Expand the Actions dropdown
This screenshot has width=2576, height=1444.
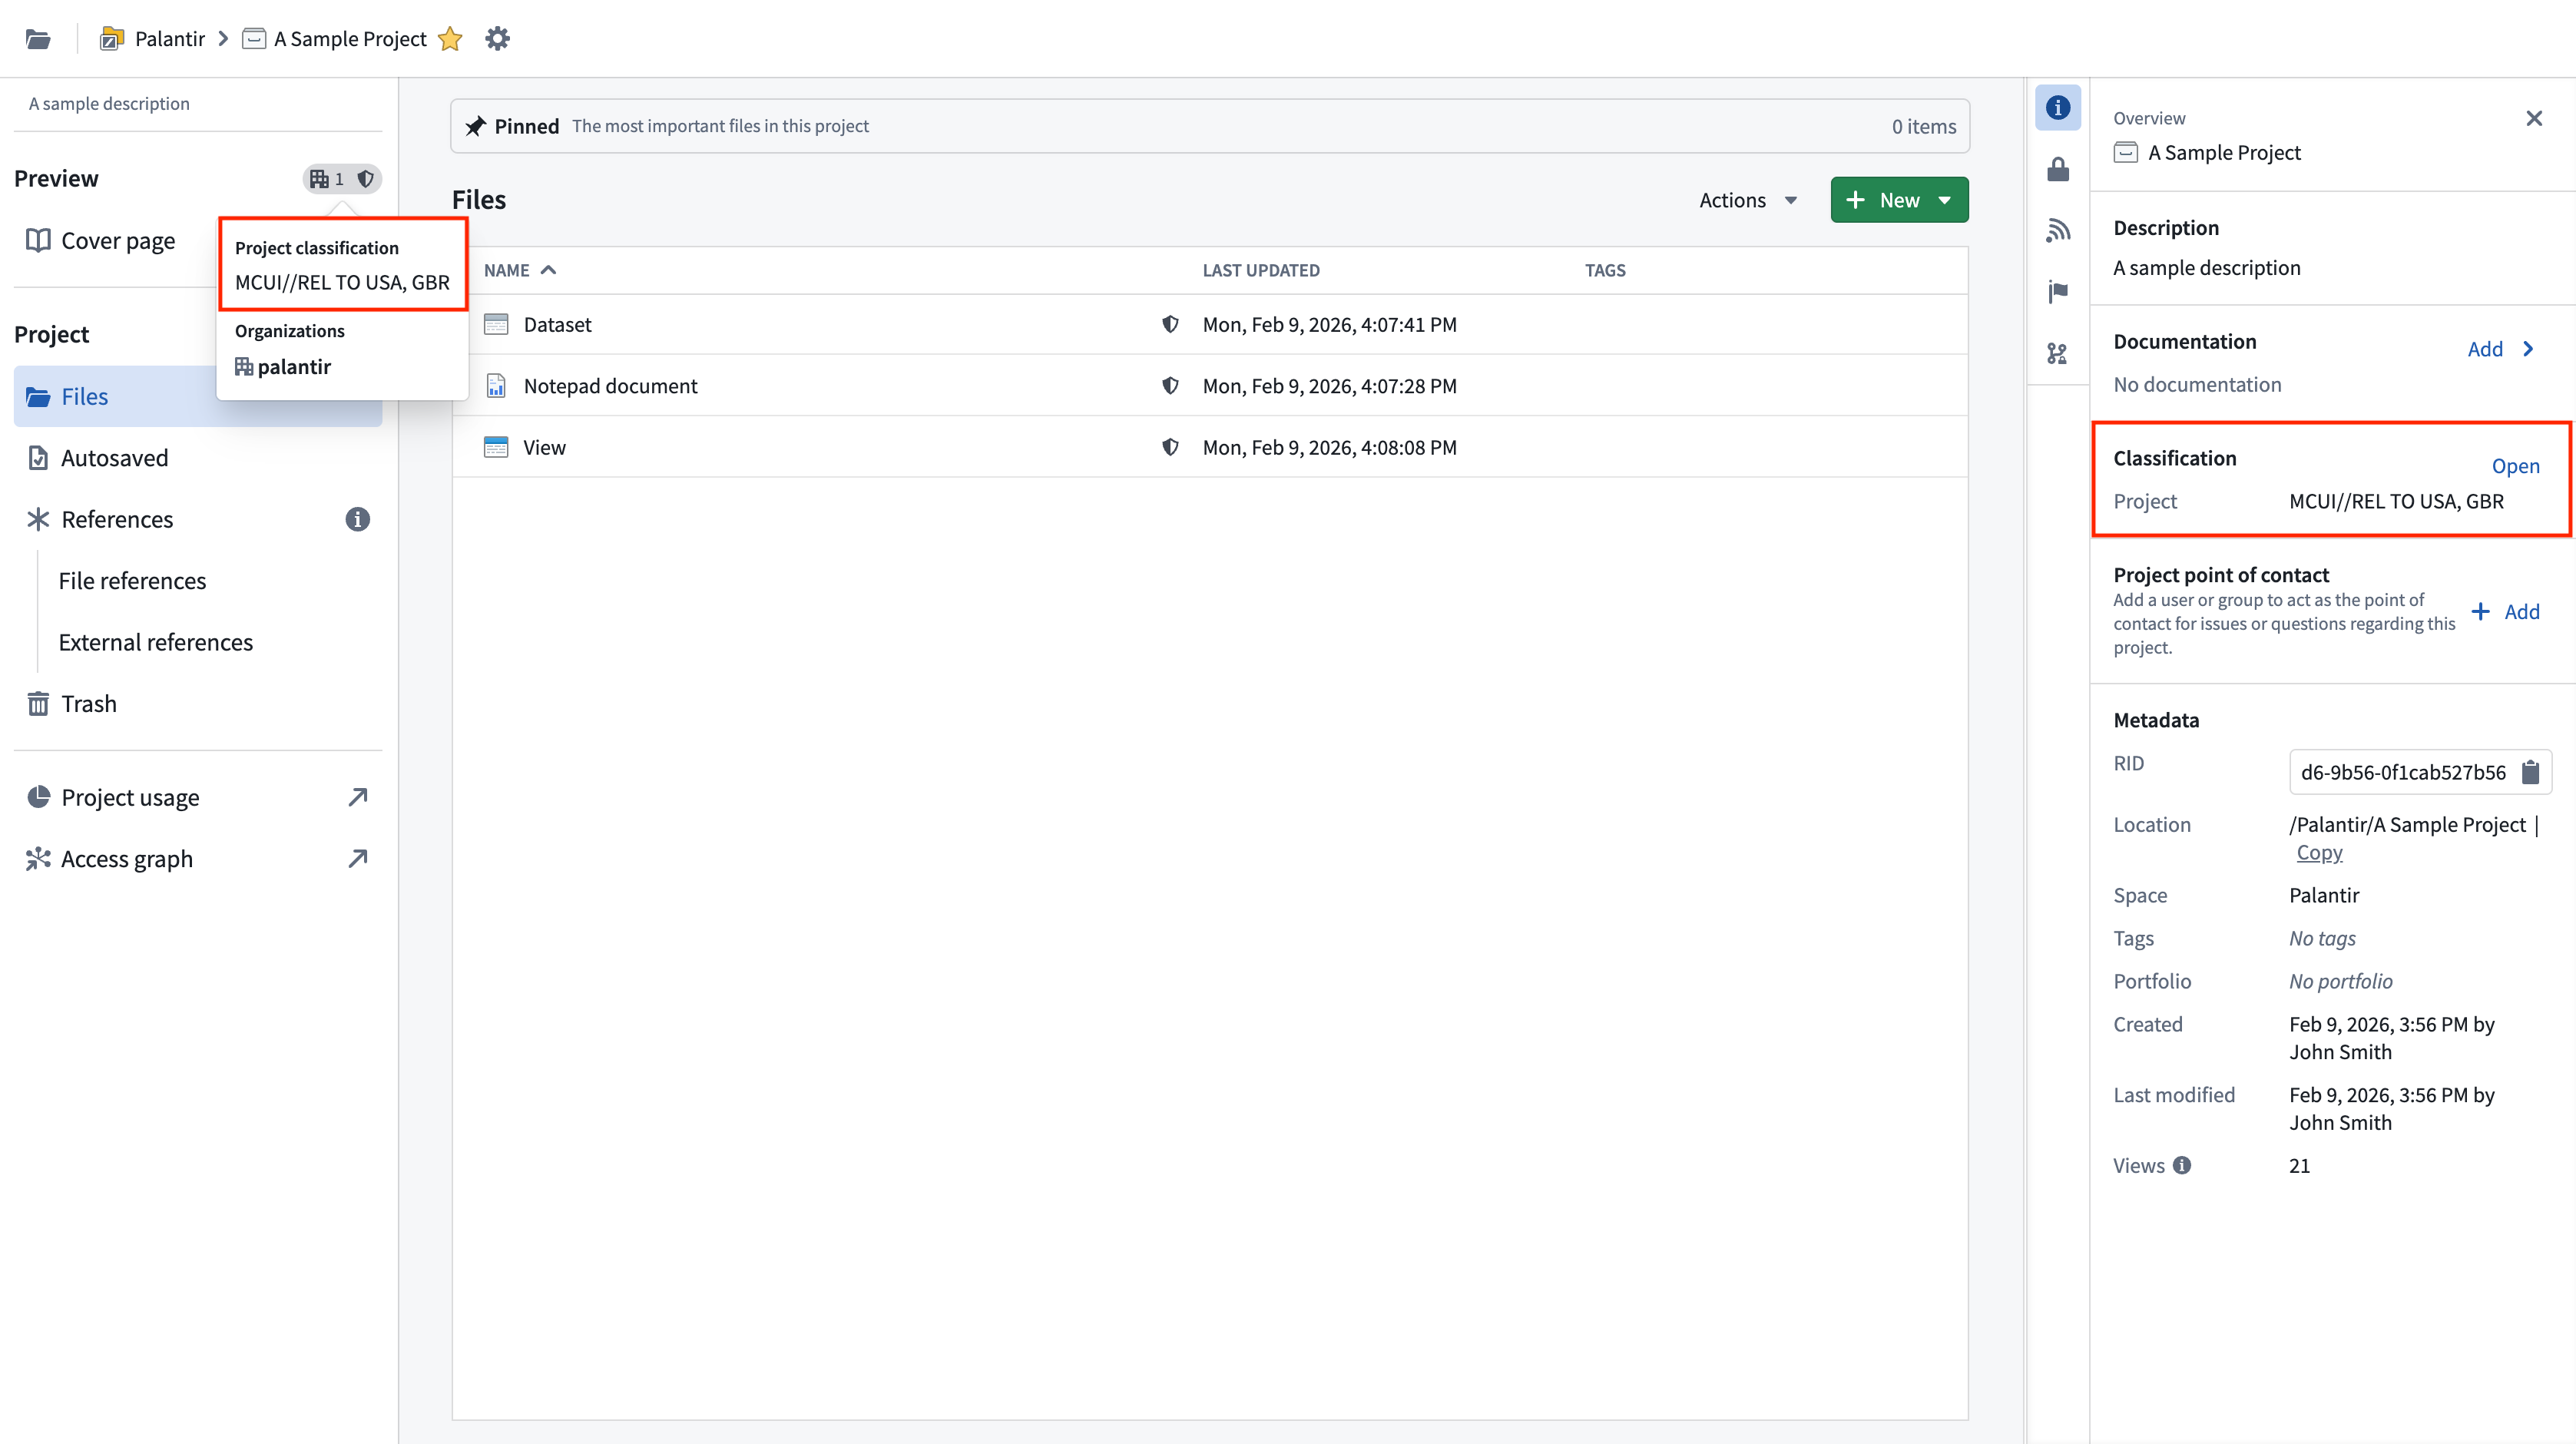coord(1747,200)
